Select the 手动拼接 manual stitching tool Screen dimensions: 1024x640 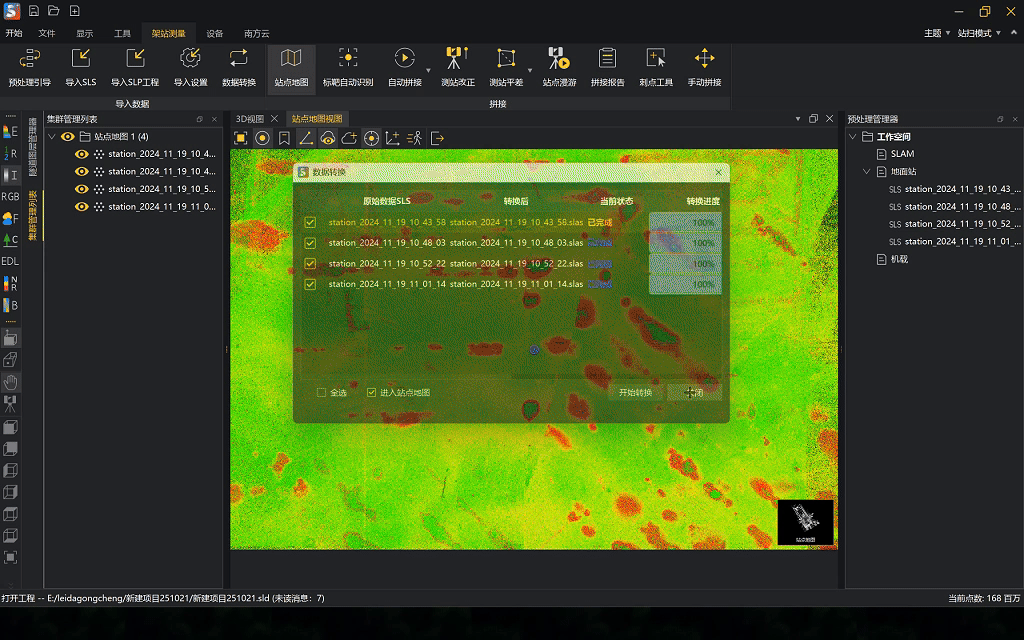click(x=704, y=66)
